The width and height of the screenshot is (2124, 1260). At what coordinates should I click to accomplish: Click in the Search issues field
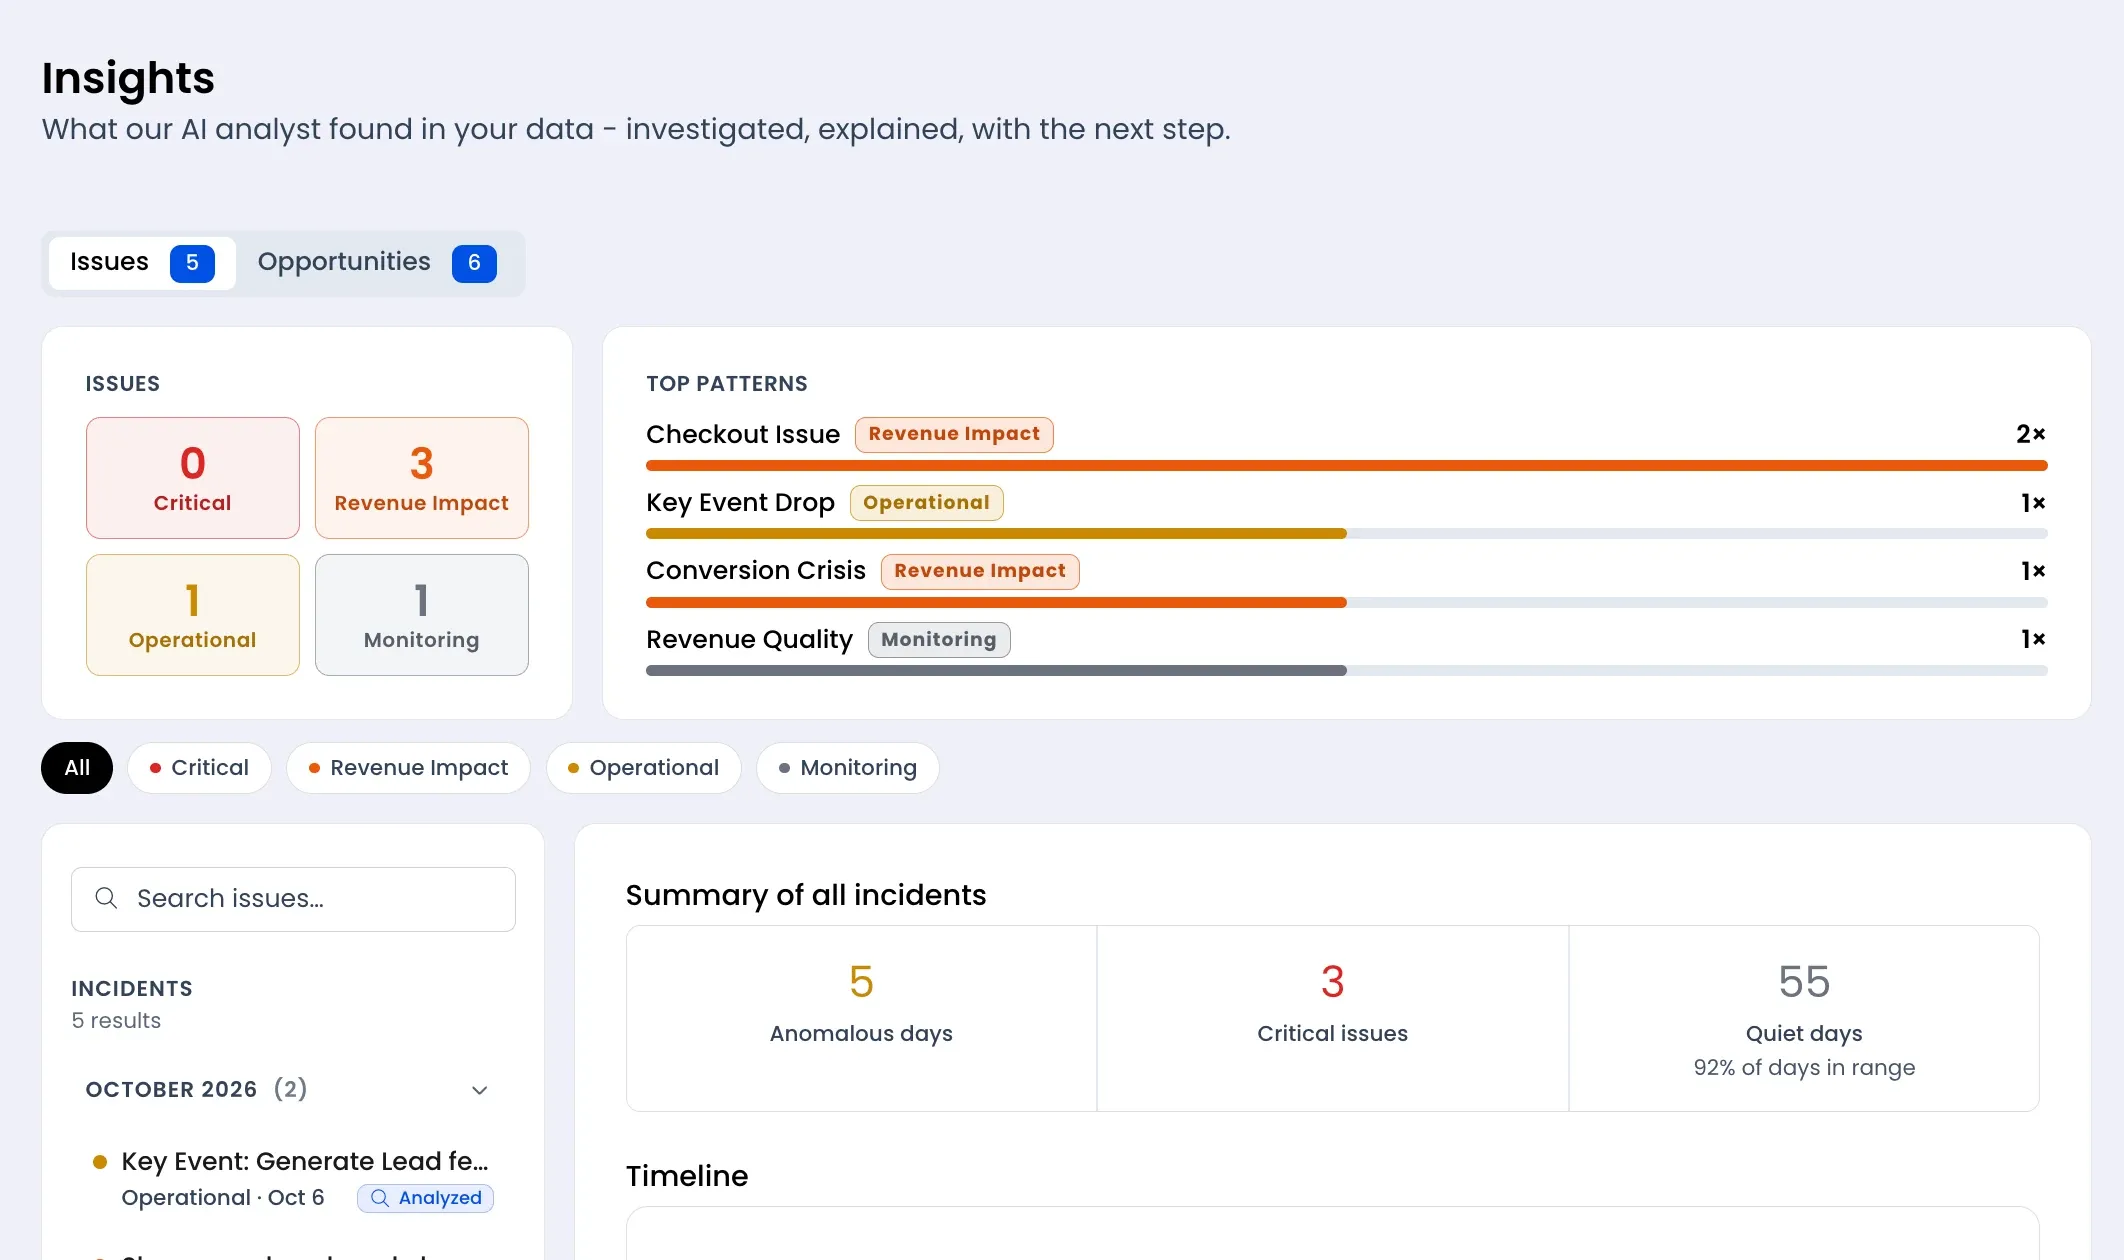click(x=293, y=899)
